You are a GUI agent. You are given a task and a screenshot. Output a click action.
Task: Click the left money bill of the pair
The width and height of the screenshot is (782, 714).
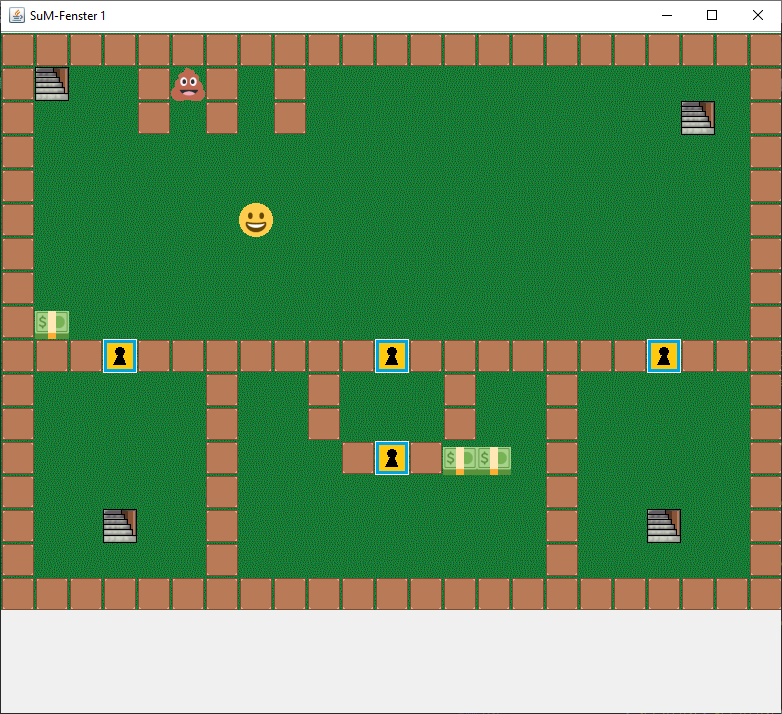460,461
